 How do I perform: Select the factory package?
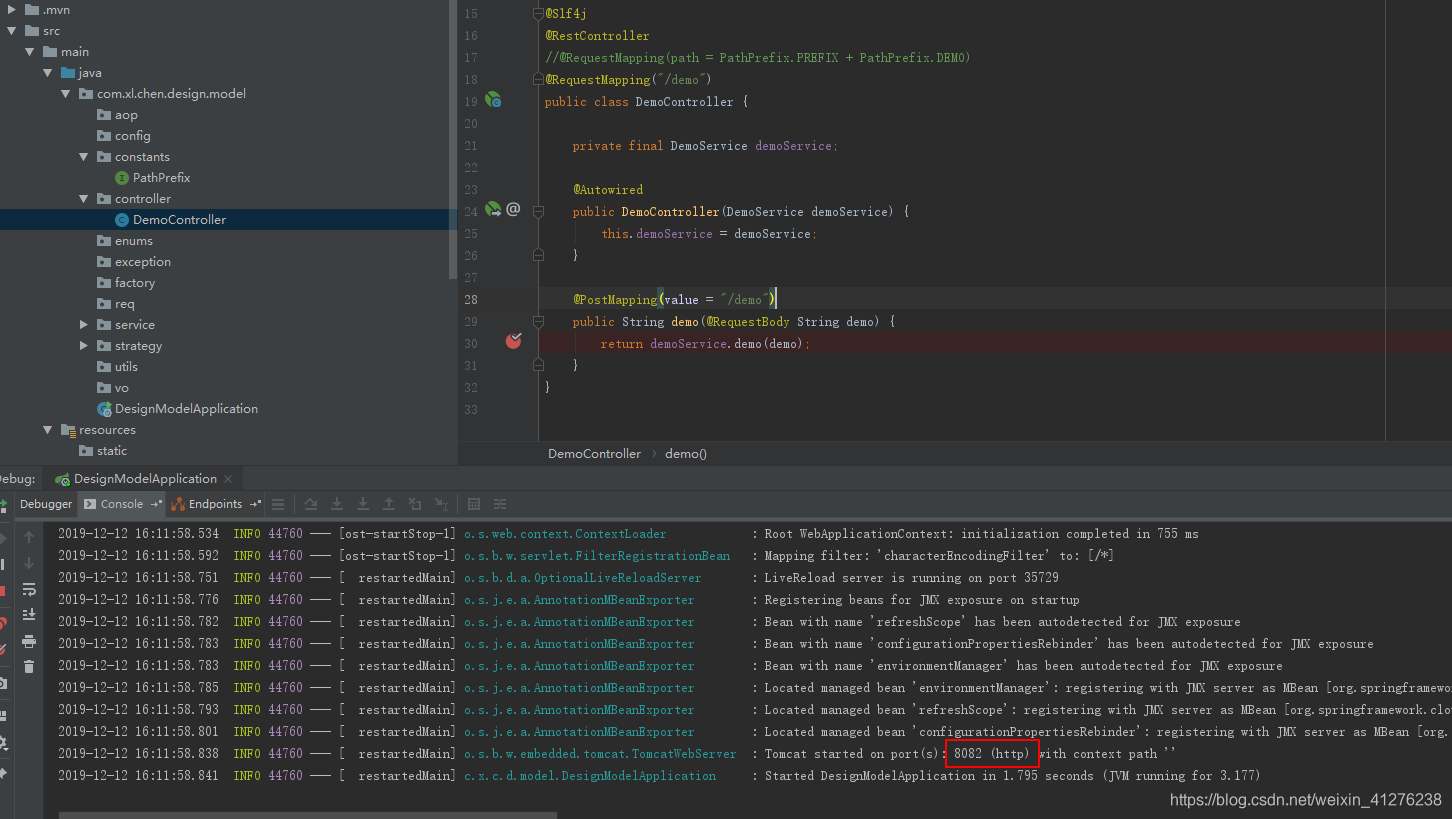click(134, 283)
